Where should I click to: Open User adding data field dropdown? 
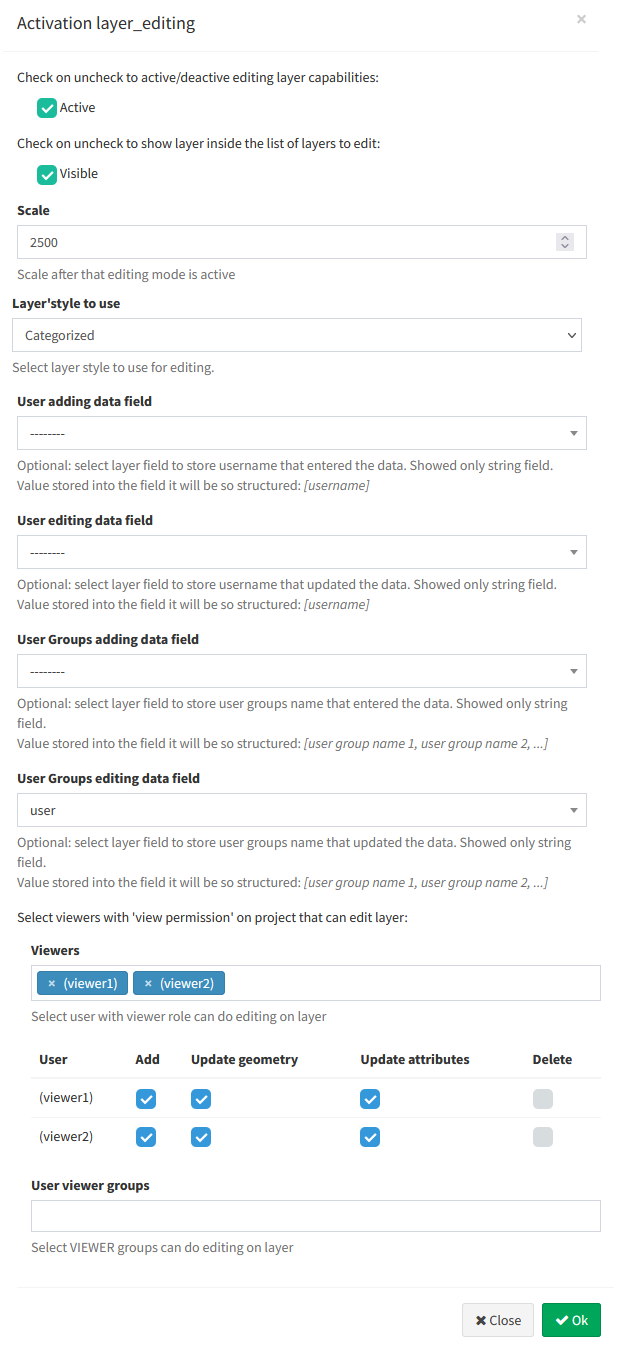(x=302, y=433)
